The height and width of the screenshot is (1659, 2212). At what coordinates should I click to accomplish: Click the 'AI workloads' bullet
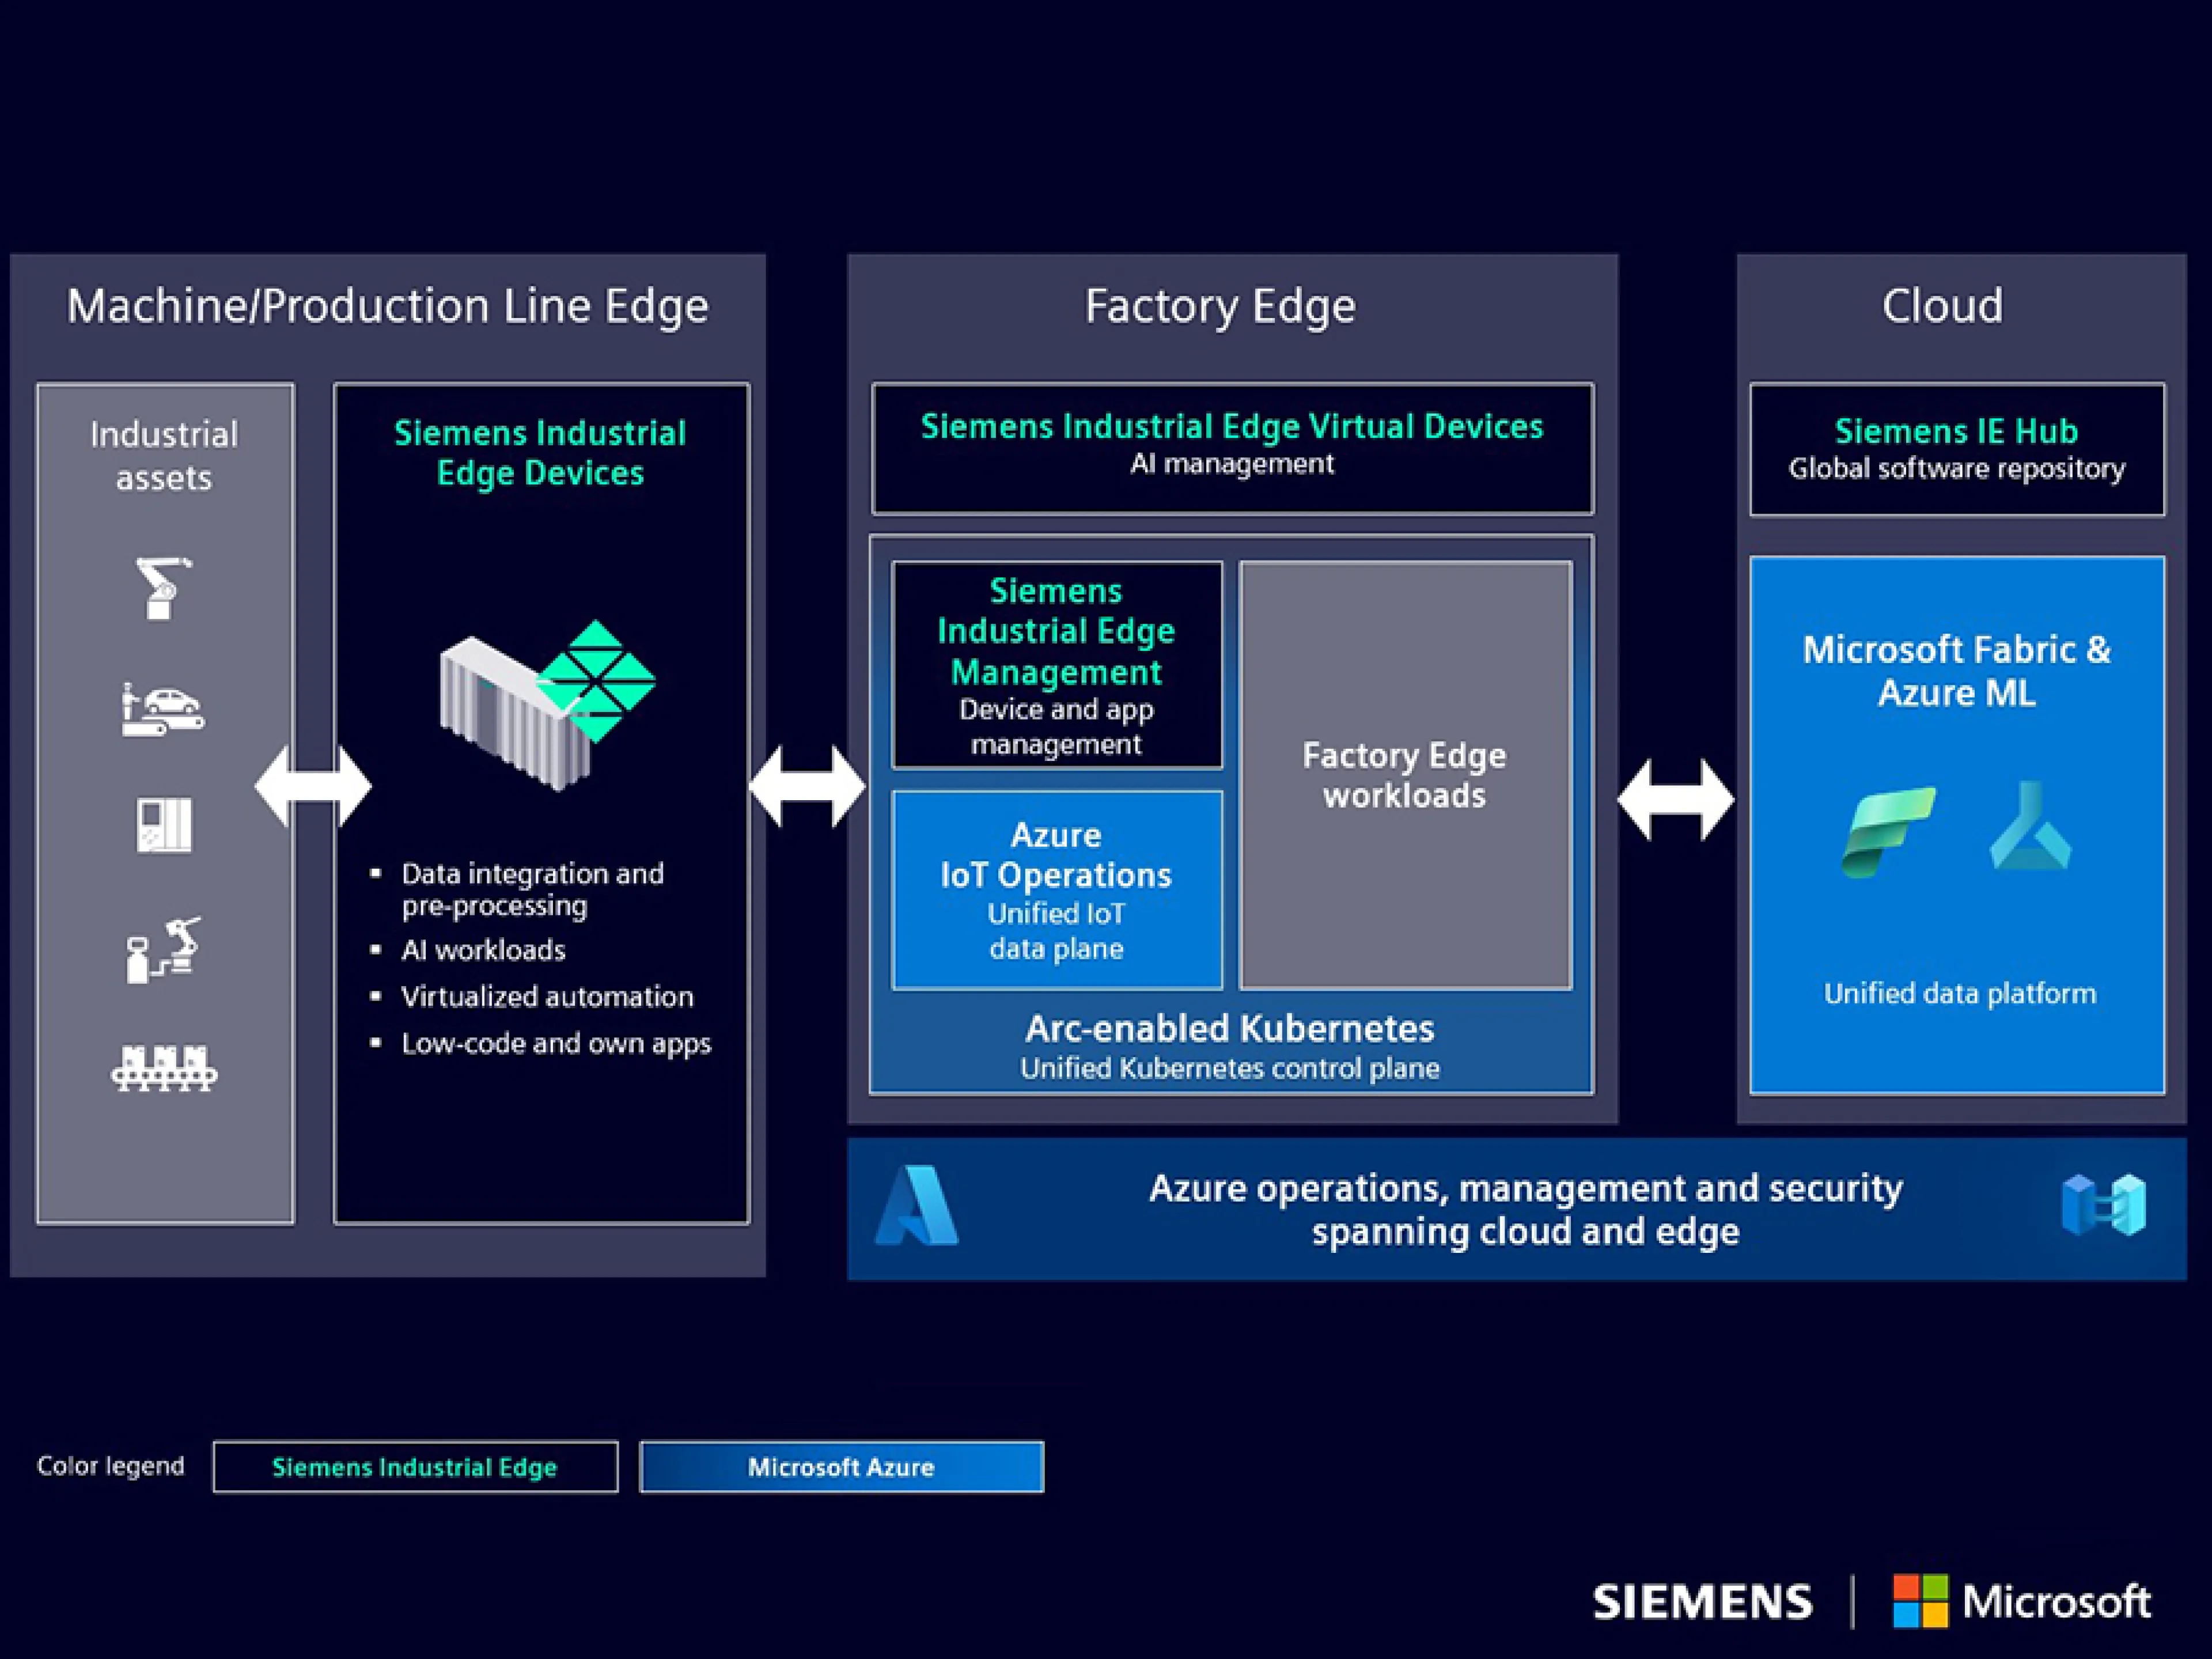point(483,950)
